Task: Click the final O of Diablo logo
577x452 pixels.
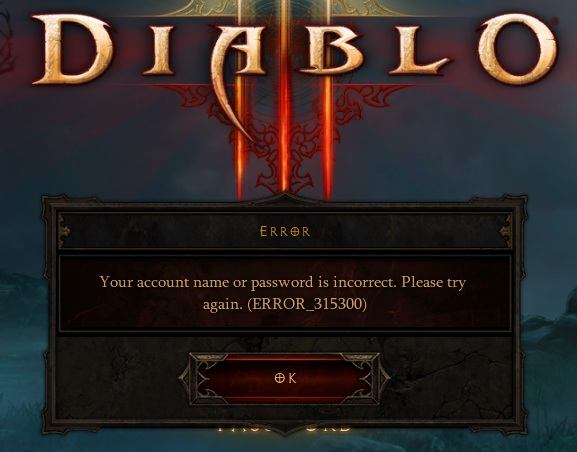Action: pyautogui.click(x=518, y=50)
